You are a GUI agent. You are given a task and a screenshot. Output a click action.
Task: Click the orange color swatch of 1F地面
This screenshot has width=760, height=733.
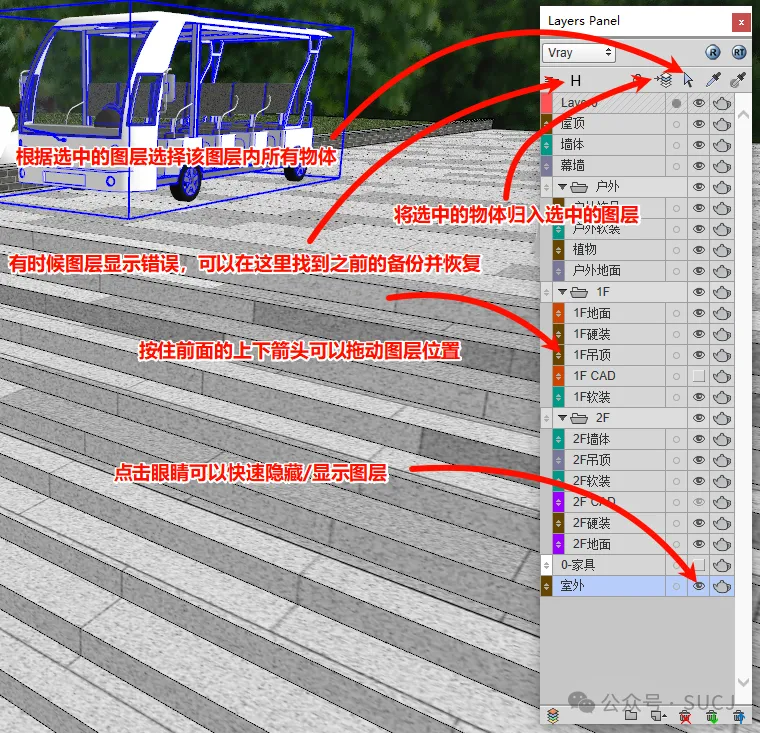pos(558,313)
